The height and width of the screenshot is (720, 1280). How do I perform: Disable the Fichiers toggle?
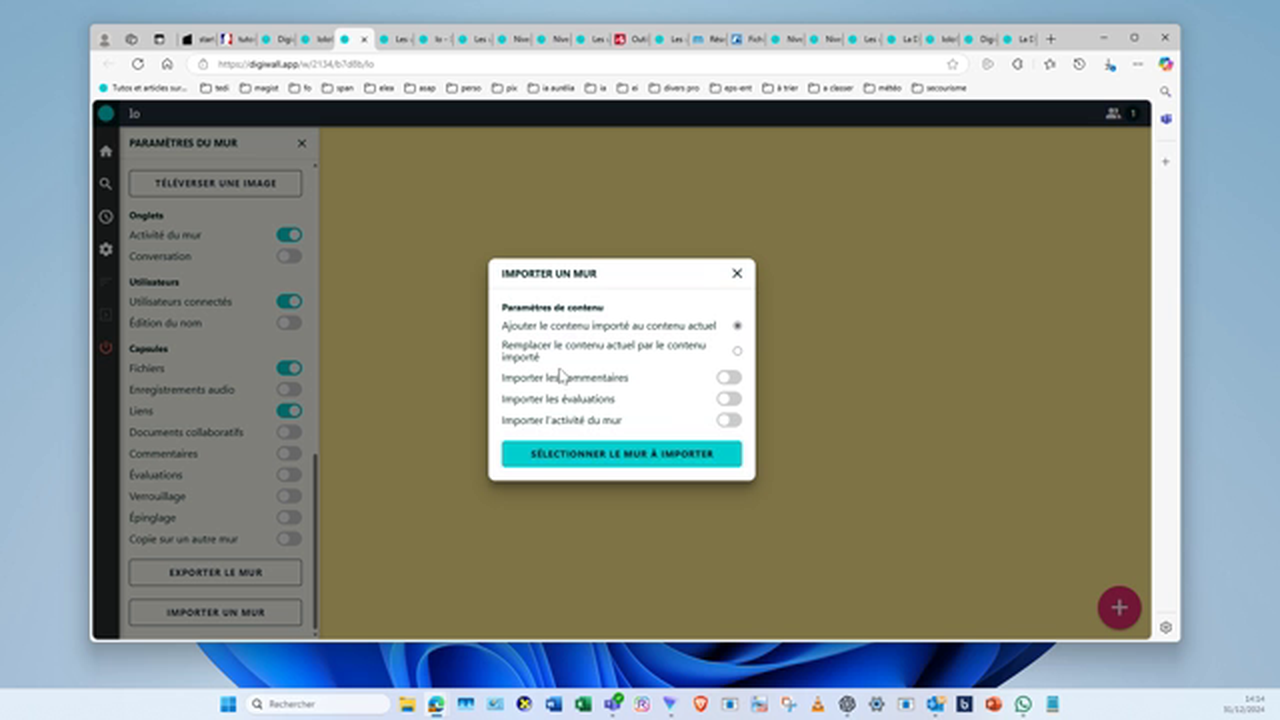coord(288,368)
